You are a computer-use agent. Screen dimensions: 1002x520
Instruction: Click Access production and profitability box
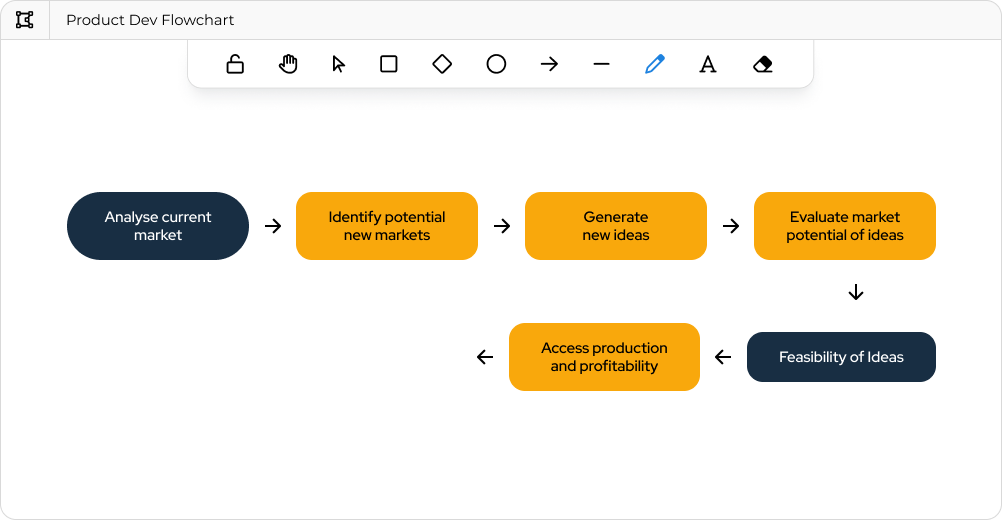(604, 357)
